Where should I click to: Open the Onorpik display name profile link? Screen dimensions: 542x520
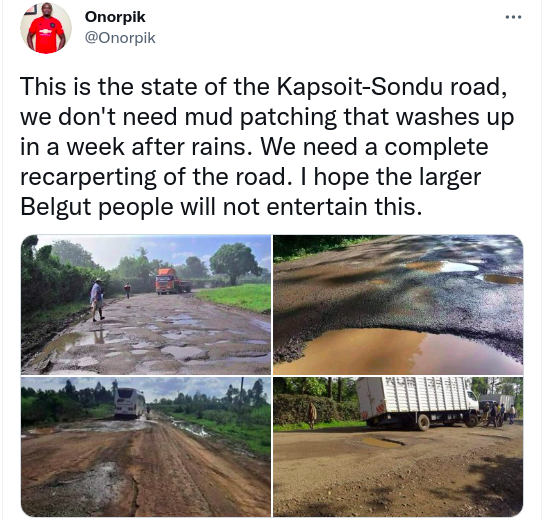click(115, 17)
